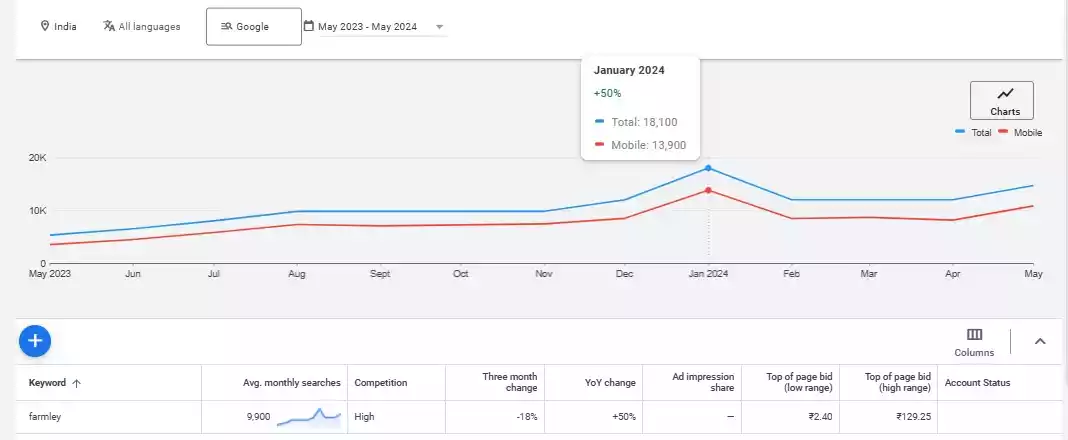
Task: Select the farmley keyword row
Action: click(45, 416)
